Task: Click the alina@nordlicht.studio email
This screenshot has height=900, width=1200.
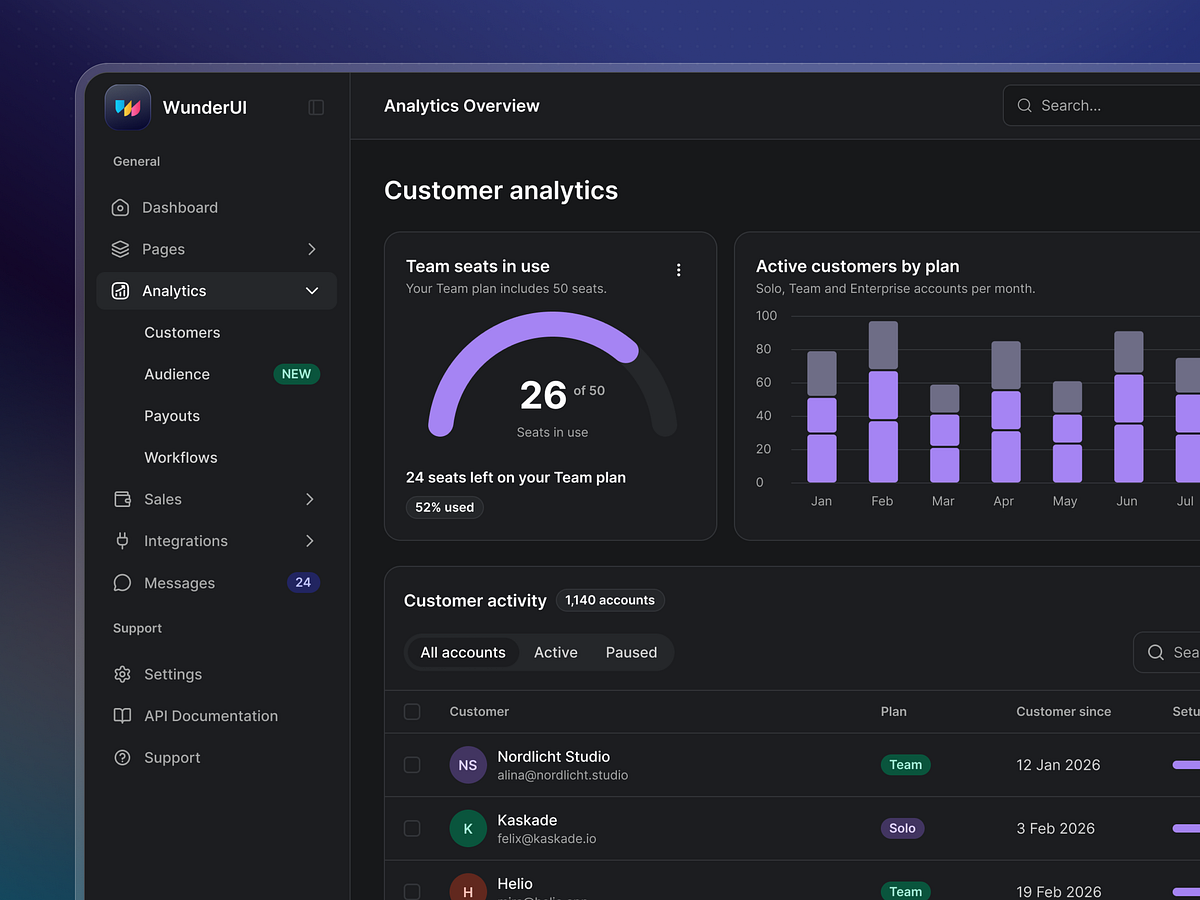Action: click(x=563, y=775)
